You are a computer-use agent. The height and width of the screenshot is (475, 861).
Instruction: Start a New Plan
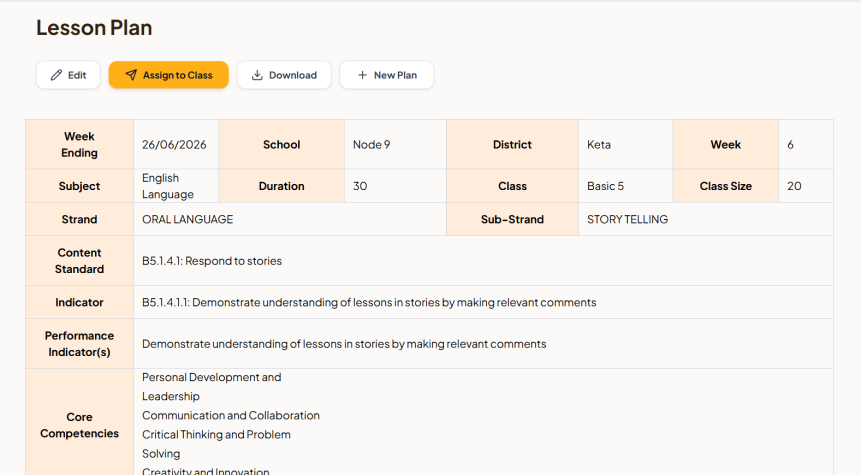(x=387, y=75)
